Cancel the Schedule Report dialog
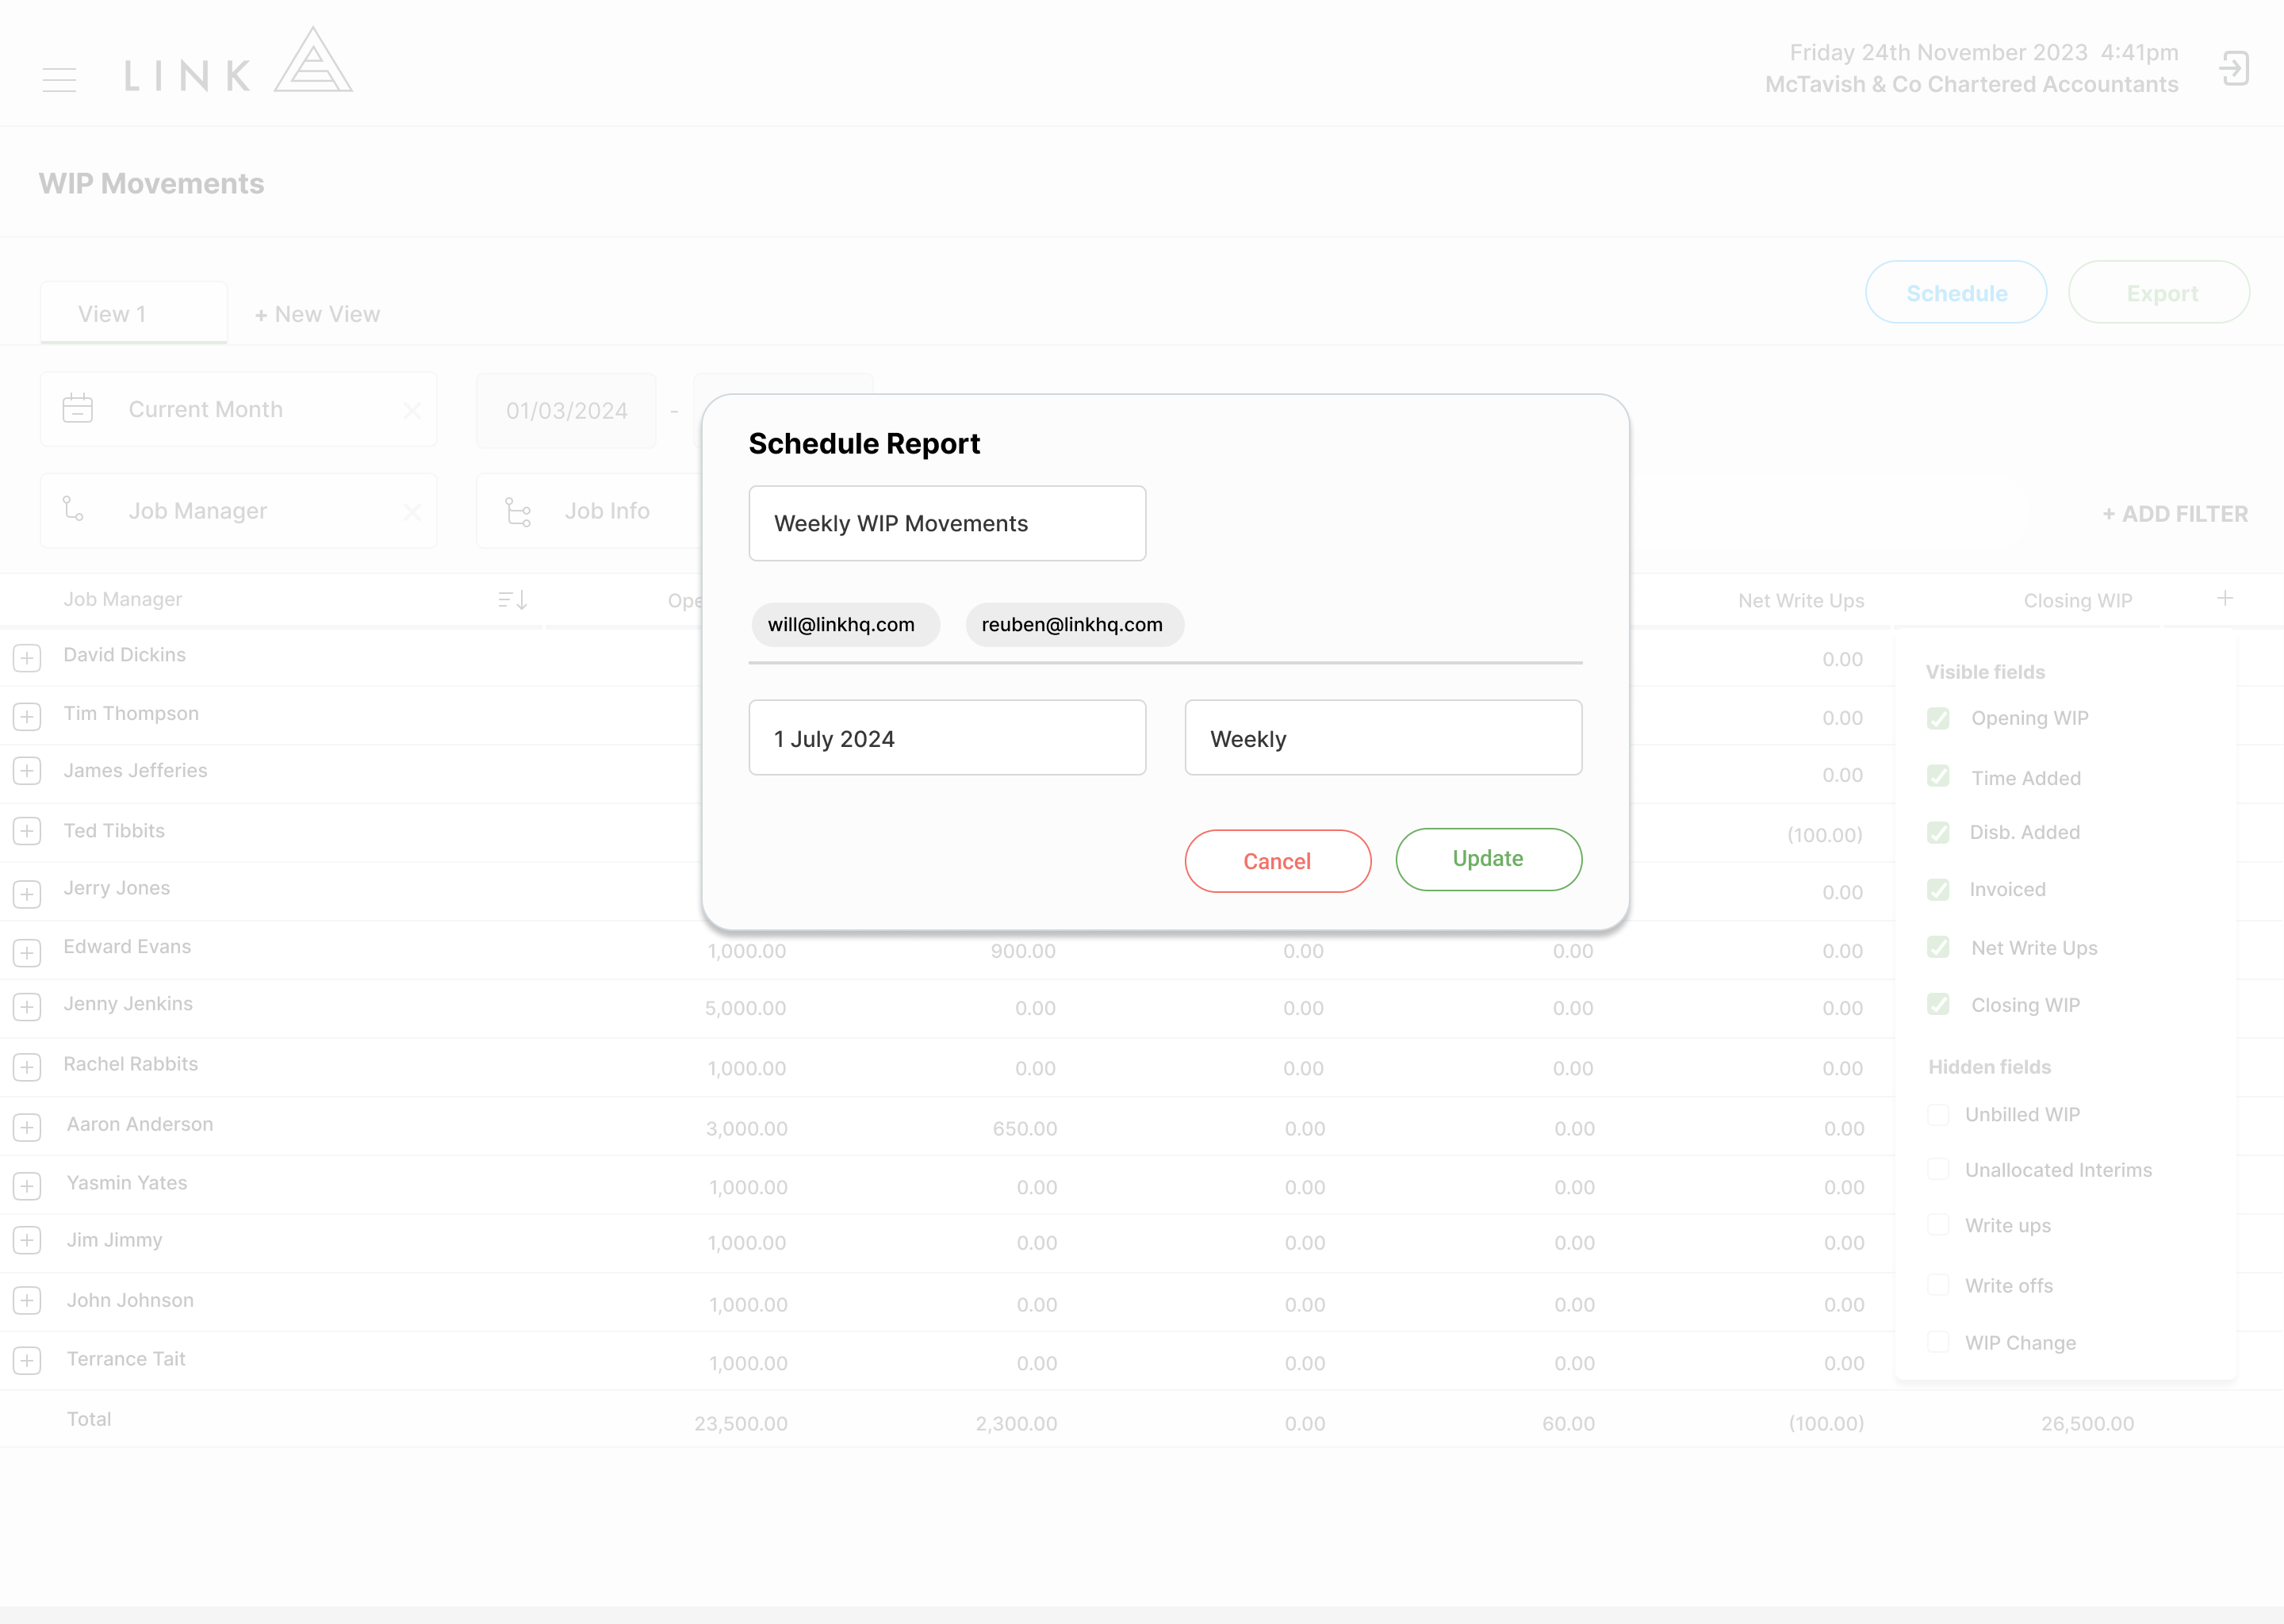Screen dimensions: 2284x1624 1278,861
